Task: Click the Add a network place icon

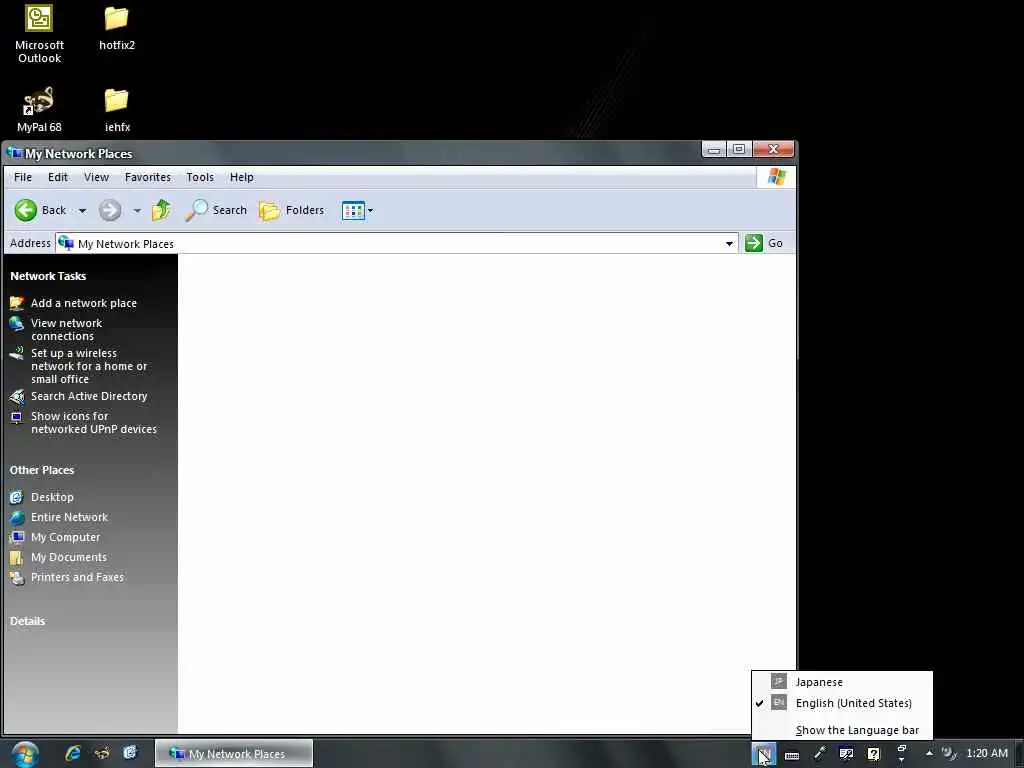Action: coord(16,303)
